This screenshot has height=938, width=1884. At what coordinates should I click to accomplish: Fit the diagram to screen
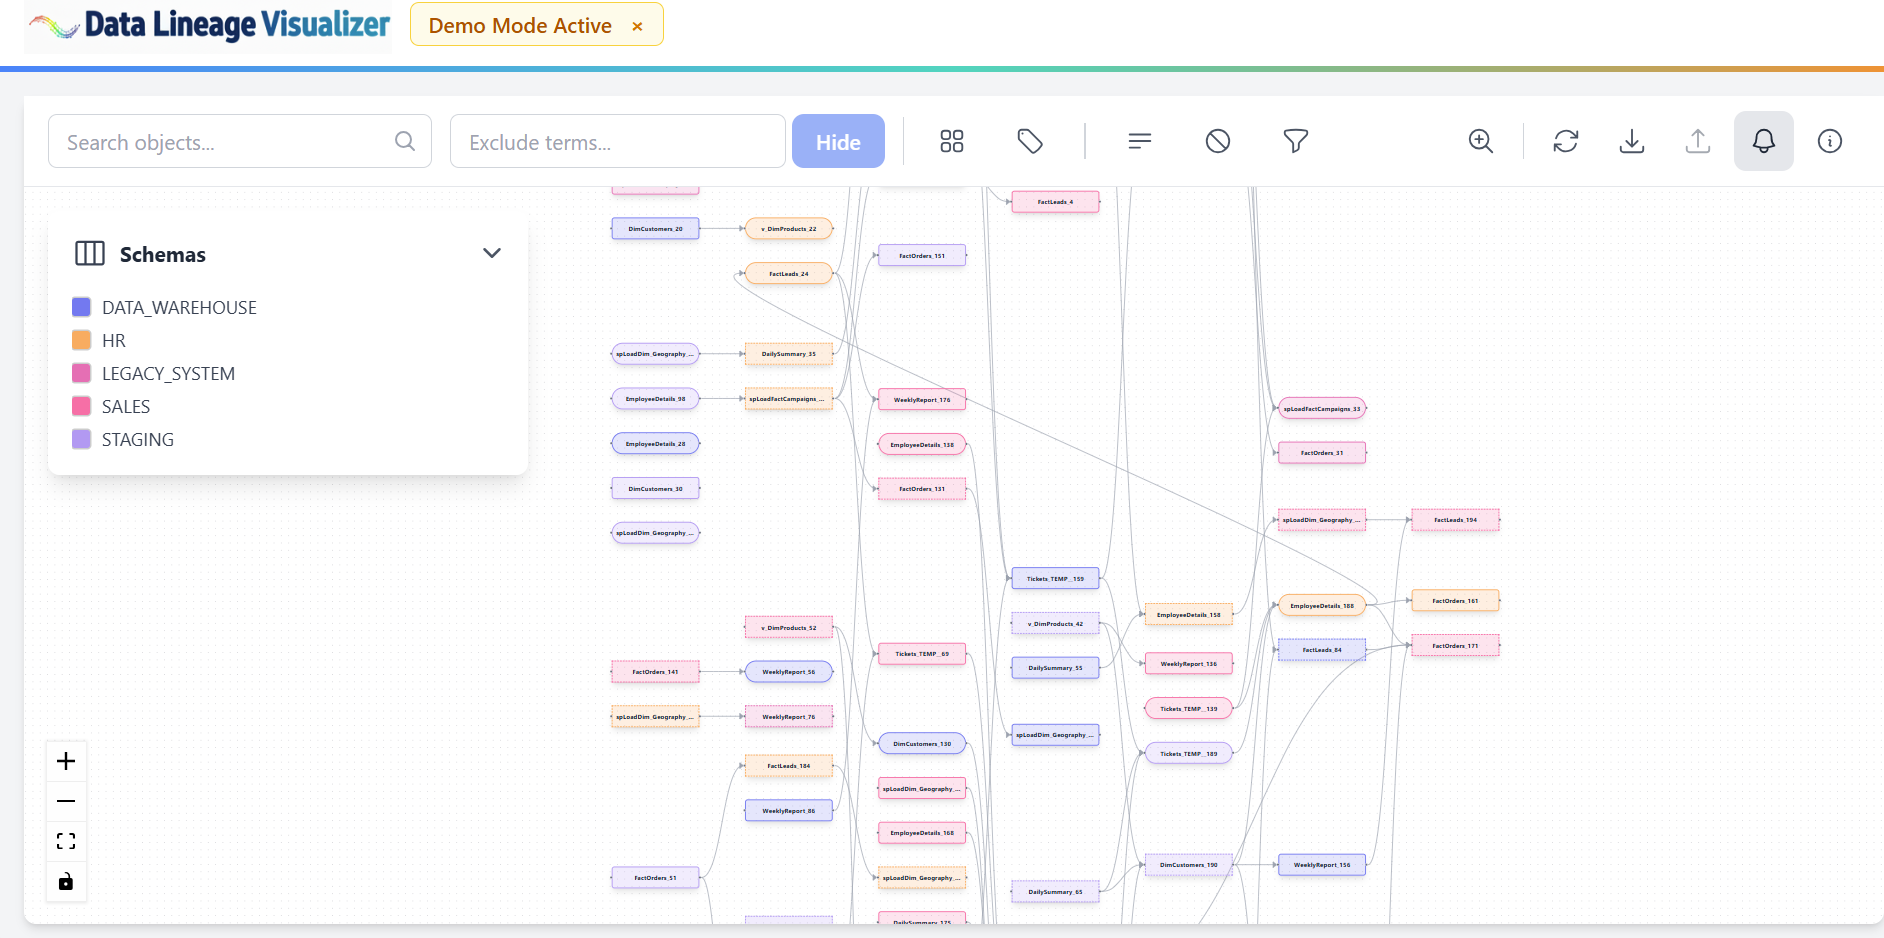click(x=66, y=840)
